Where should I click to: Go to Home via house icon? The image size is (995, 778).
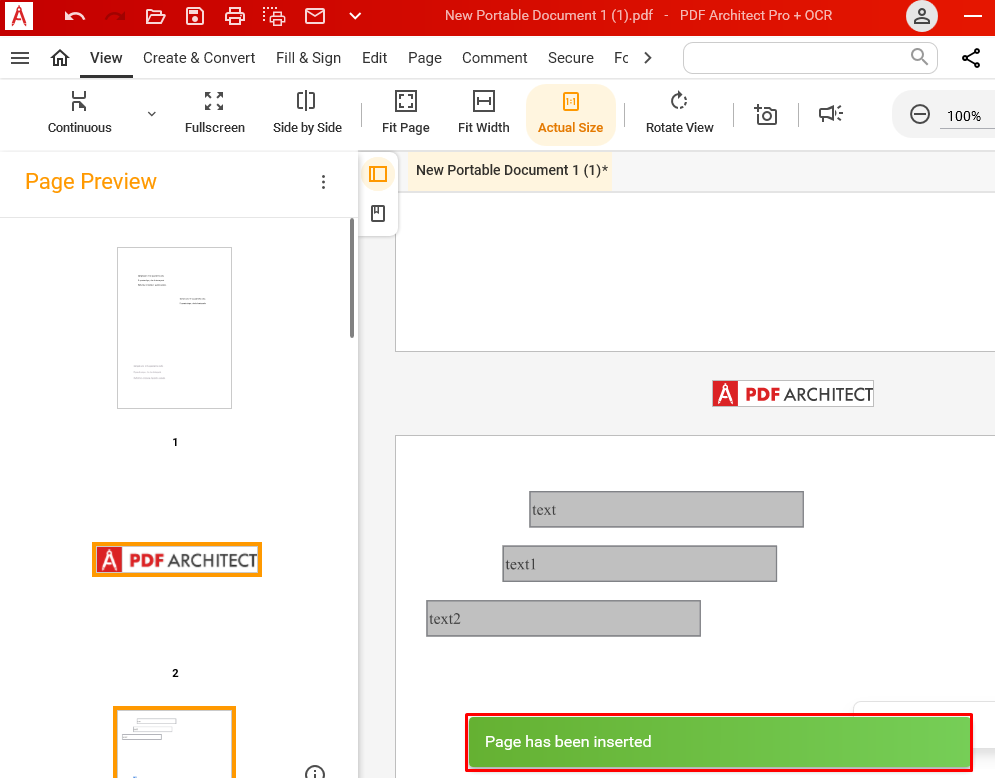tap(60, 58)
